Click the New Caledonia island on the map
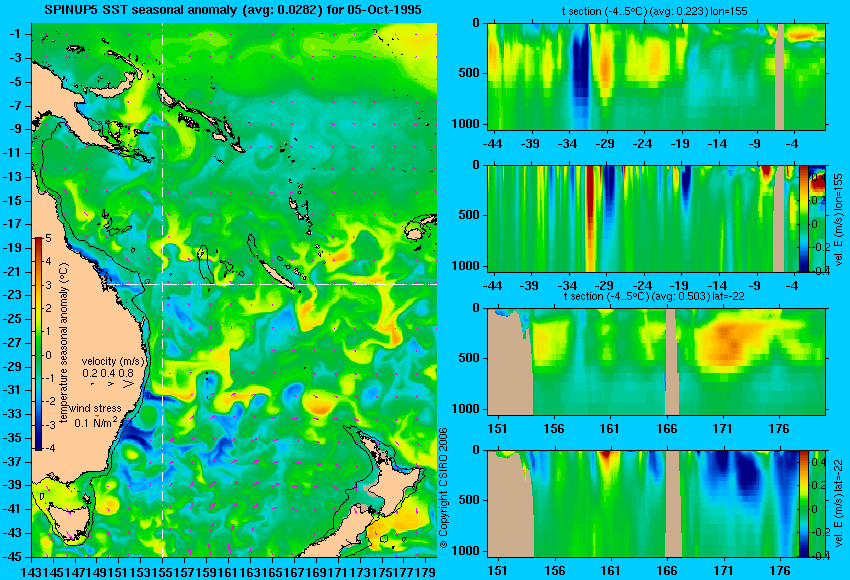 (275, 274)
